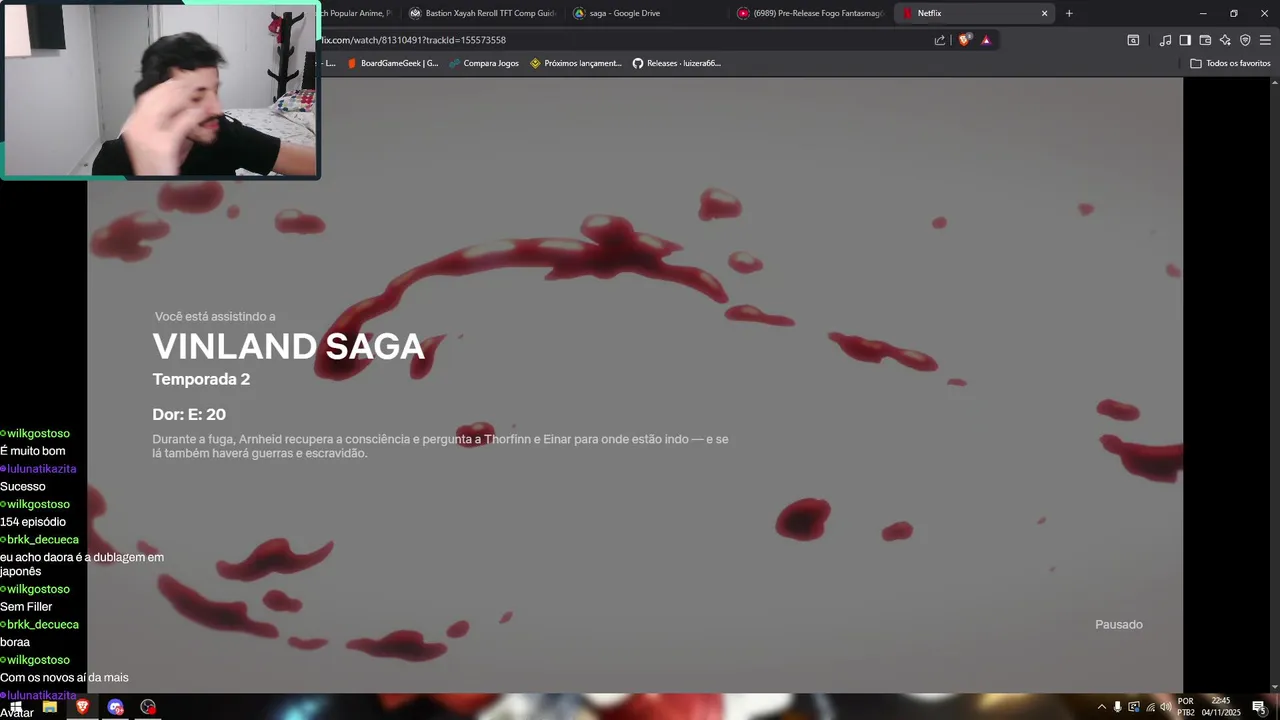The image size is (1280, 720).
Task: Open OBS Studio from the taskbar
Action: (x=148, y=707)
